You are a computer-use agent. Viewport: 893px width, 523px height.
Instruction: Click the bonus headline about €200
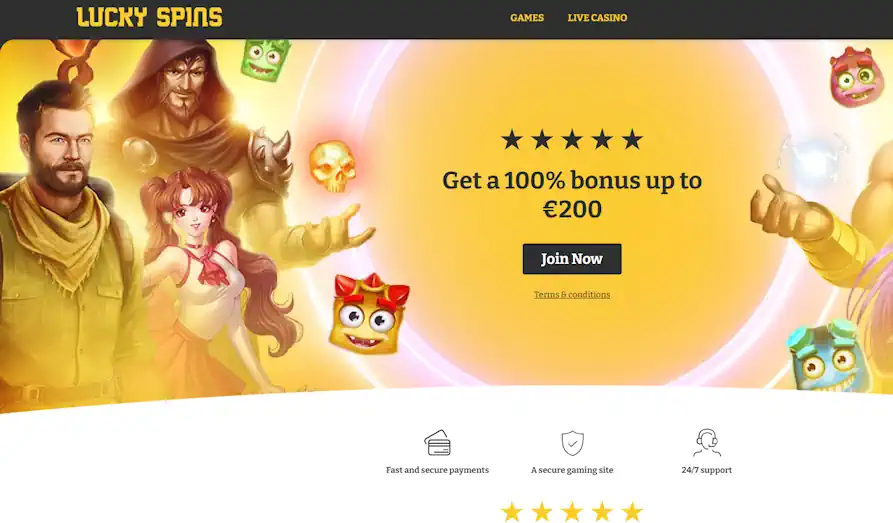click(x=572, y=194)
